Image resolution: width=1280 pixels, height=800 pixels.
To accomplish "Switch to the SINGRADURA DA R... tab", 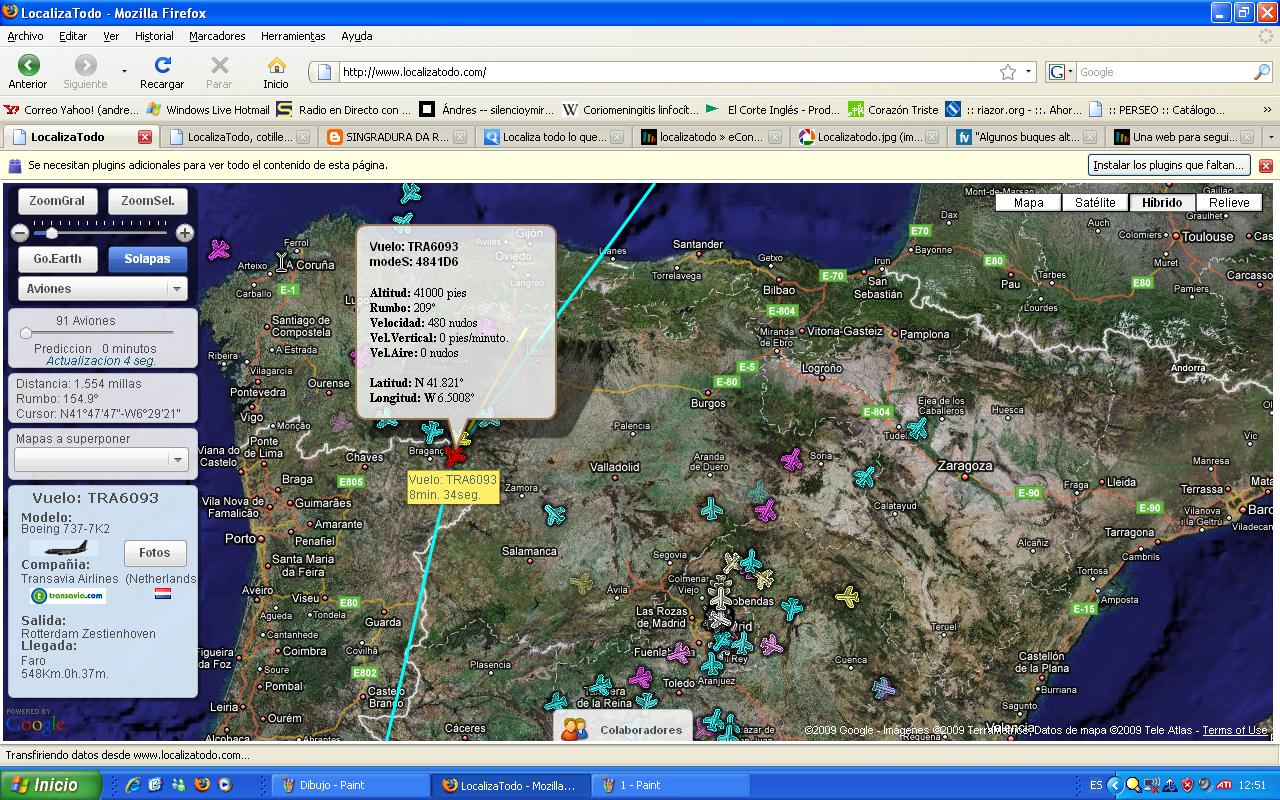I will pyautogui.click(x=395, y=137).
